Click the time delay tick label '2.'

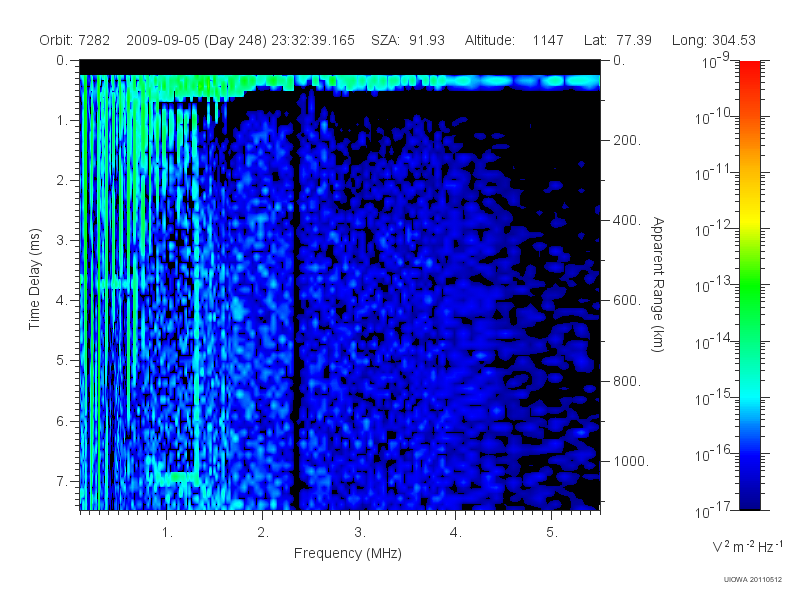point(62,181)
